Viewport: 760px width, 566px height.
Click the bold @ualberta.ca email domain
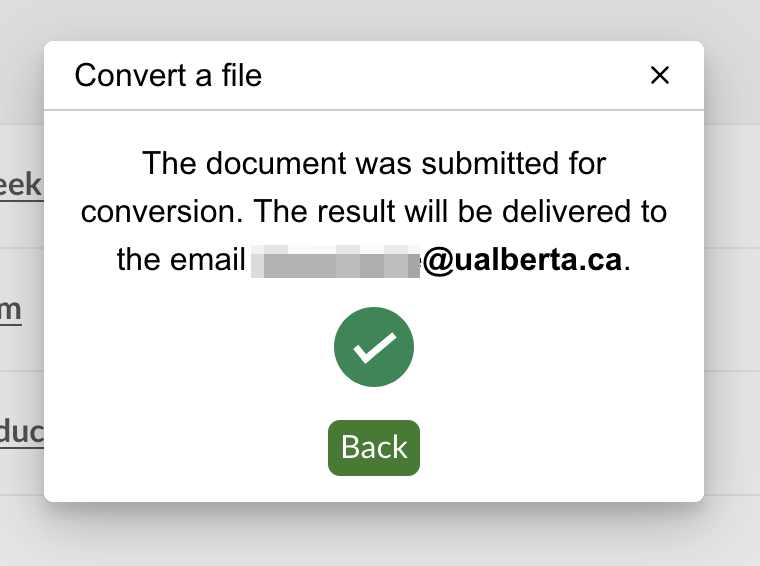523,261
